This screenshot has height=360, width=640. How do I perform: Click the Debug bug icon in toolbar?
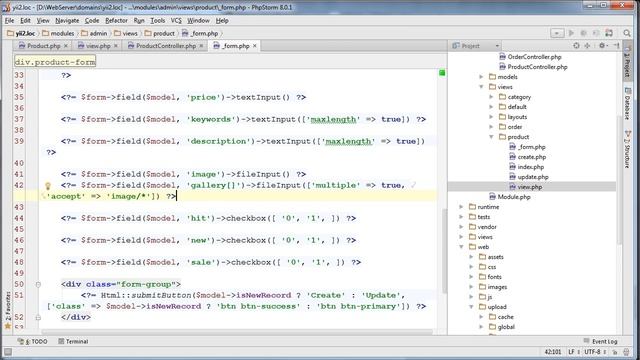point(584,33)
